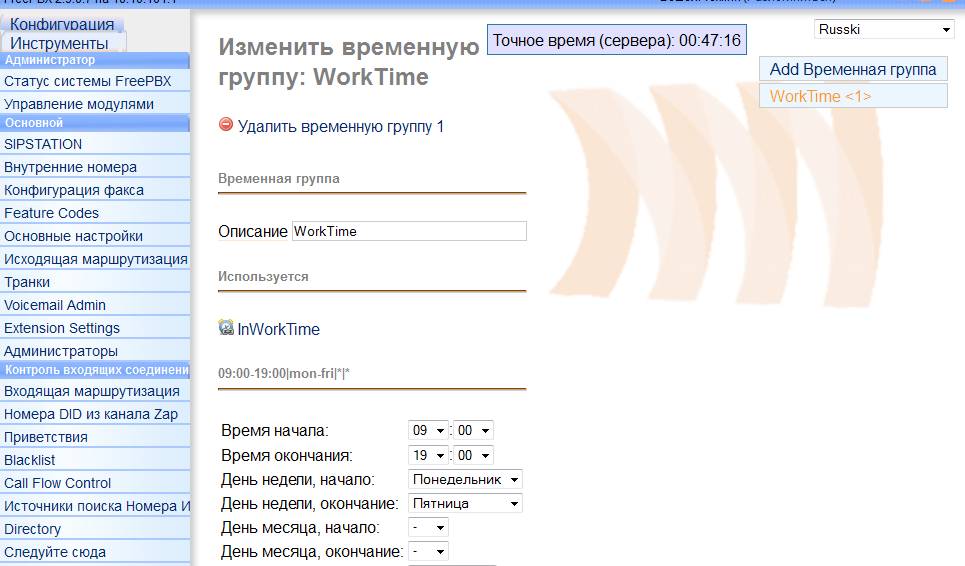Open Extension Settings sidebar item
Image resolution: width=965 pixels, height=566 pixels.
(95, 328)
